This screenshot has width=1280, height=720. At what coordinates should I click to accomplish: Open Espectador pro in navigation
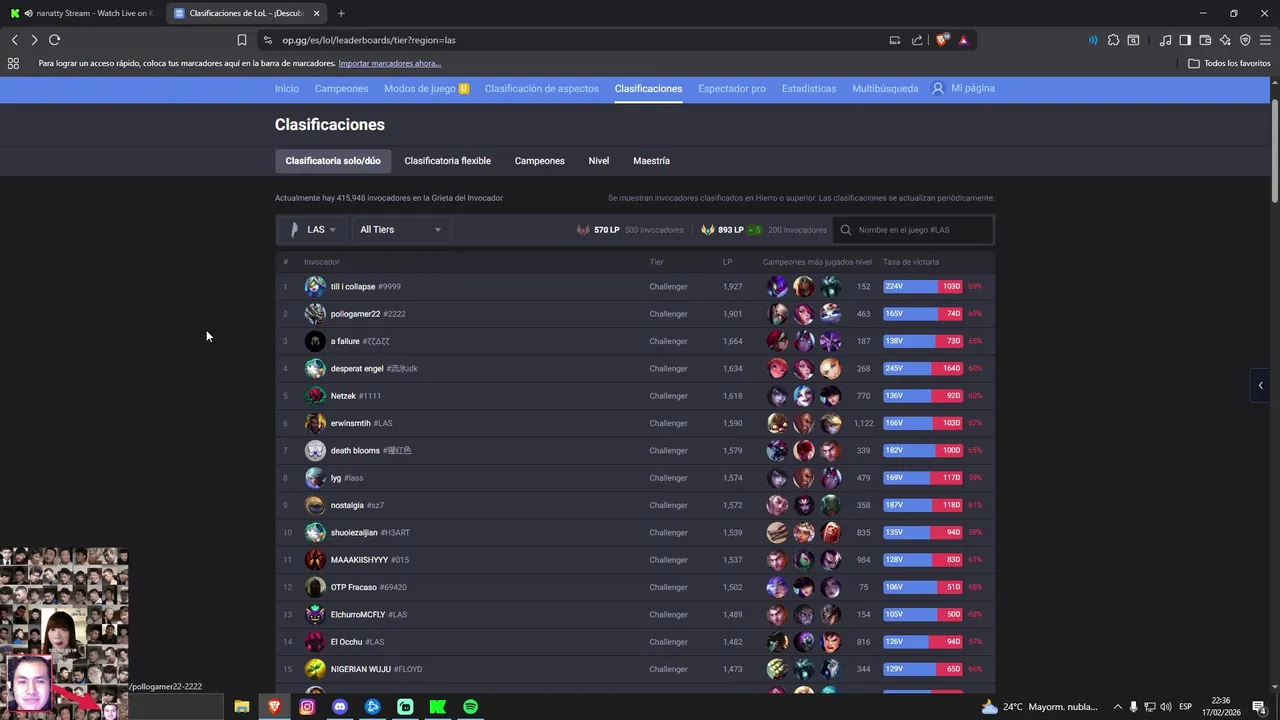click(732, 88)
